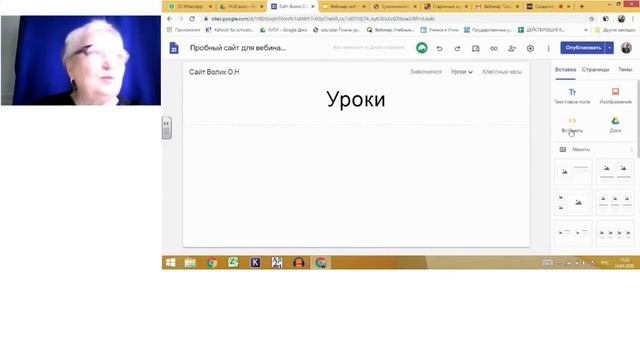The width and height of the screenshot is (640, 360).
Task: Undo the last change
Action: click(439, 49)
